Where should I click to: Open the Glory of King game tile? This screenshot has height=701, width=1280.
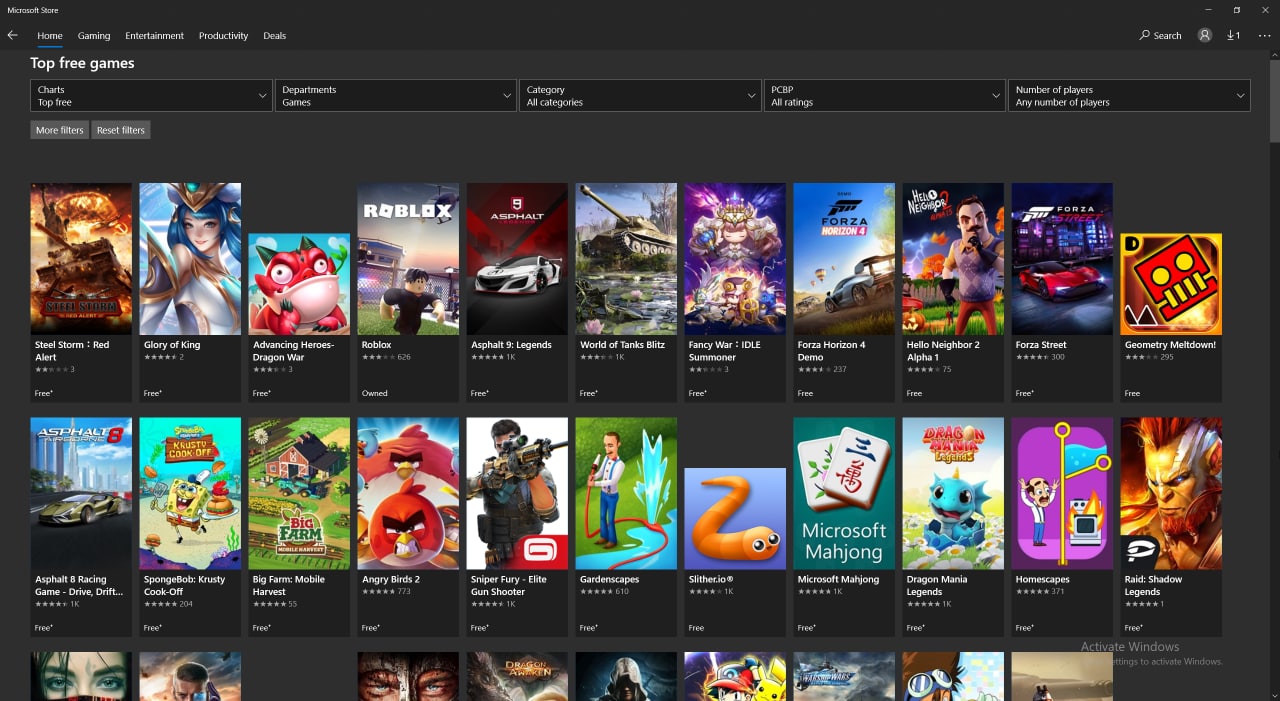(x=190, y=292)
